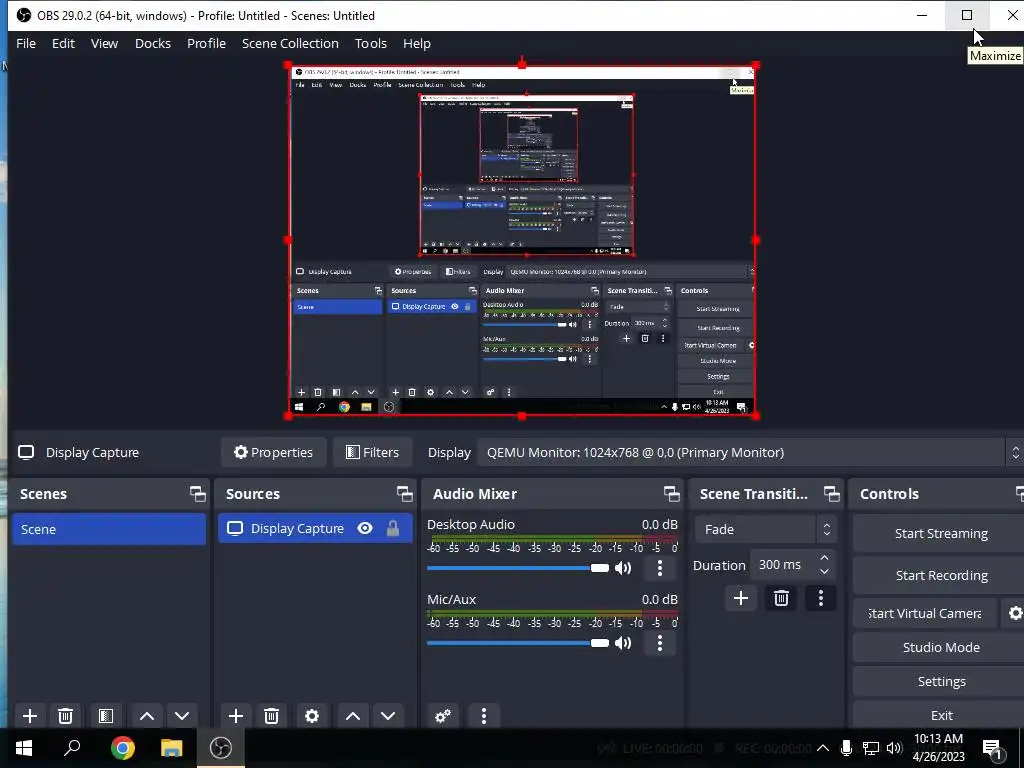Add a new source with plus icon

[236, 716]
